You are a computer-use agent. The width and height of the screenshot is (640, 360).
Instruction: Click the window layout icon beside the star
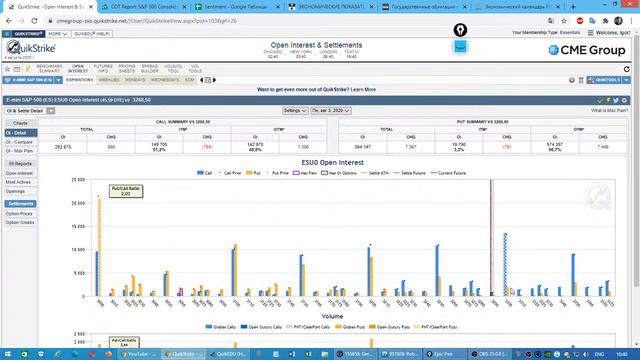pyautogui.click(x=17, y=69)
